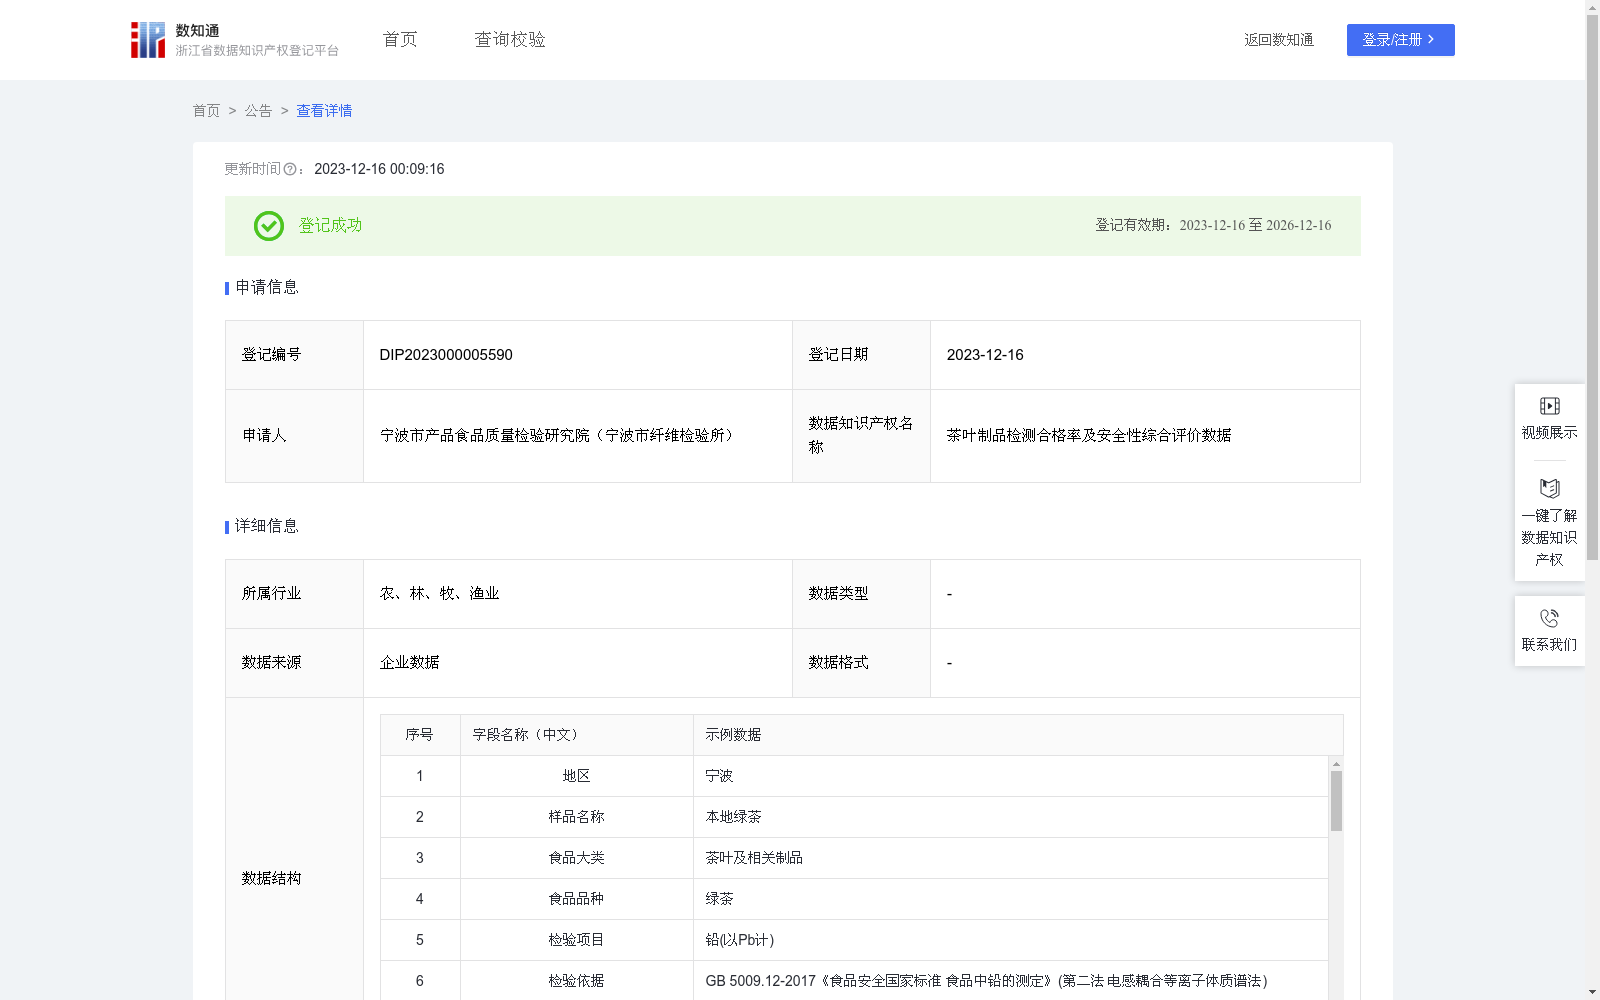Image resolution: width=1600 pixels, height=1000 pixels.
Task: Click the 数据类型 label cell
Action: (x=861, y=594)
